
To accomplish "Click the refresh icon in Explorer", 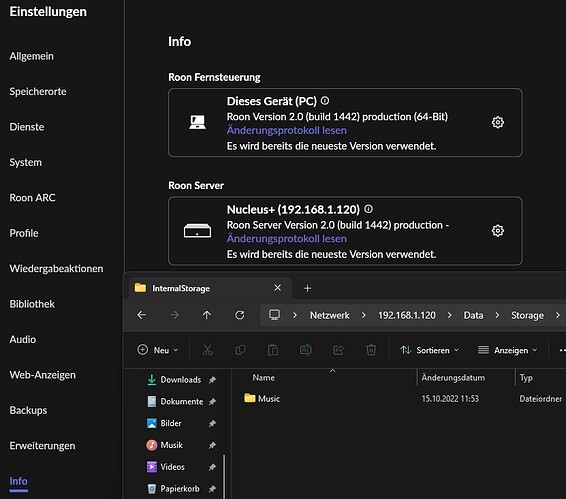I will pos(239,315).
